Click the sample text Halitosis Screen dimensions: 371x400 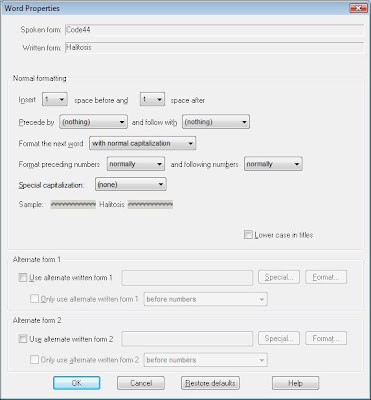[112, 204]
